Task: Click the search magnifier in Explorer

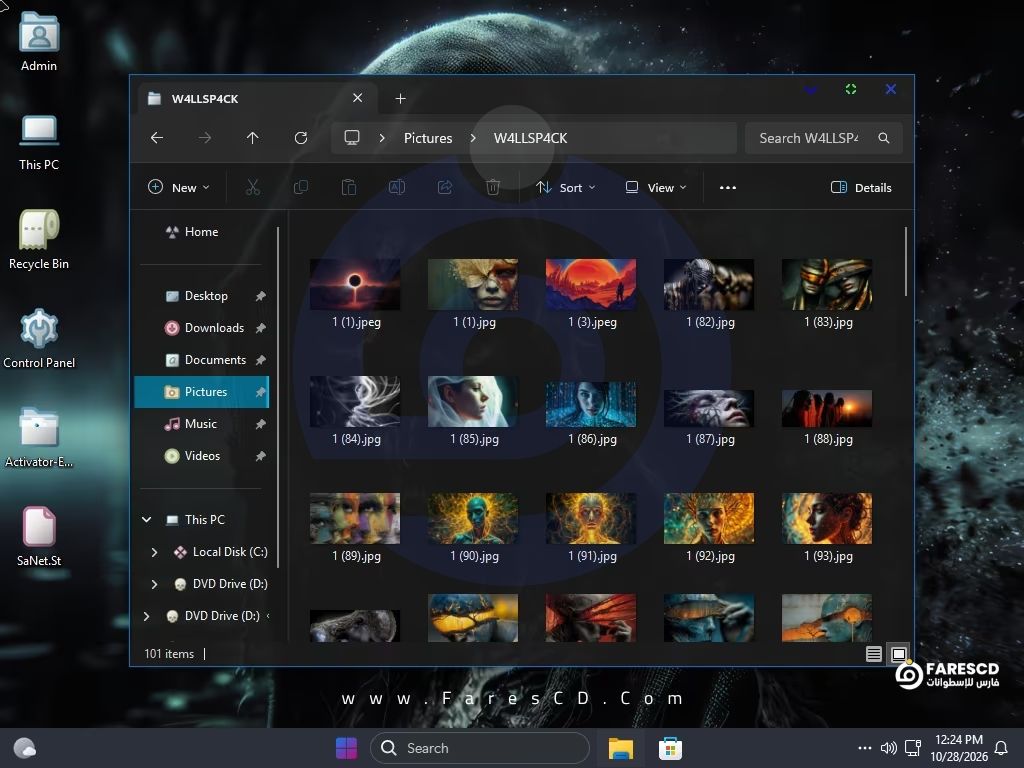Action: pyautogui.click(x=884, y=138)
